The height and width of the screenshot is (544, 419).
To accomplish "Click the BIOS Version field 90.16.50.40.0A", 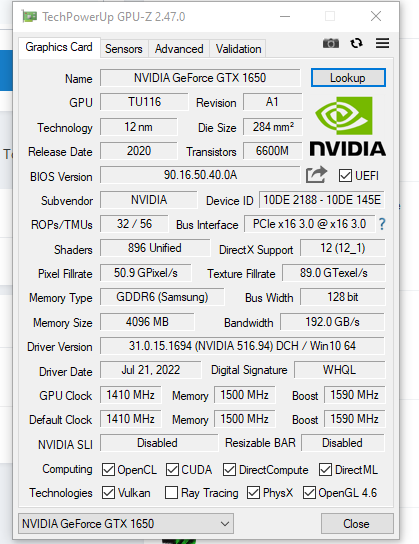I will (x=200, y=175).
